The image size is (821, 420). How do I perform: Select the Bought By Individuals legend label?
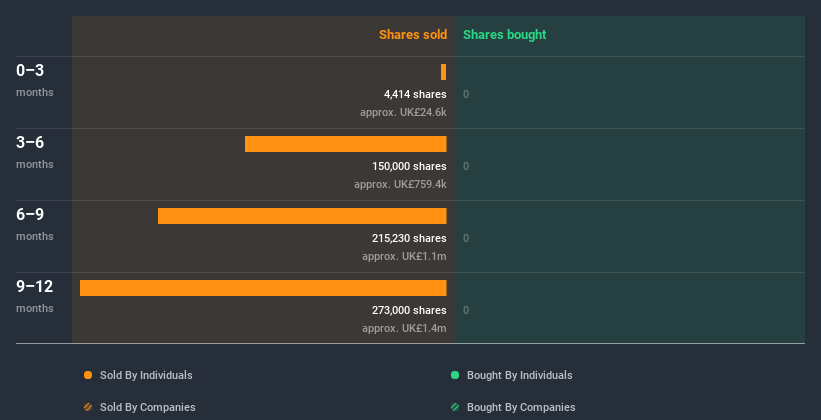pyautogui.click(x=519, y=375)
